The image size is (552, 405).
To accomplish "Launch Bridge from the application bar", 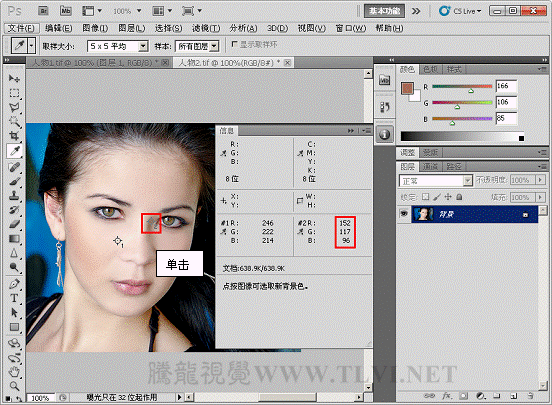I will tap(44, 11).
